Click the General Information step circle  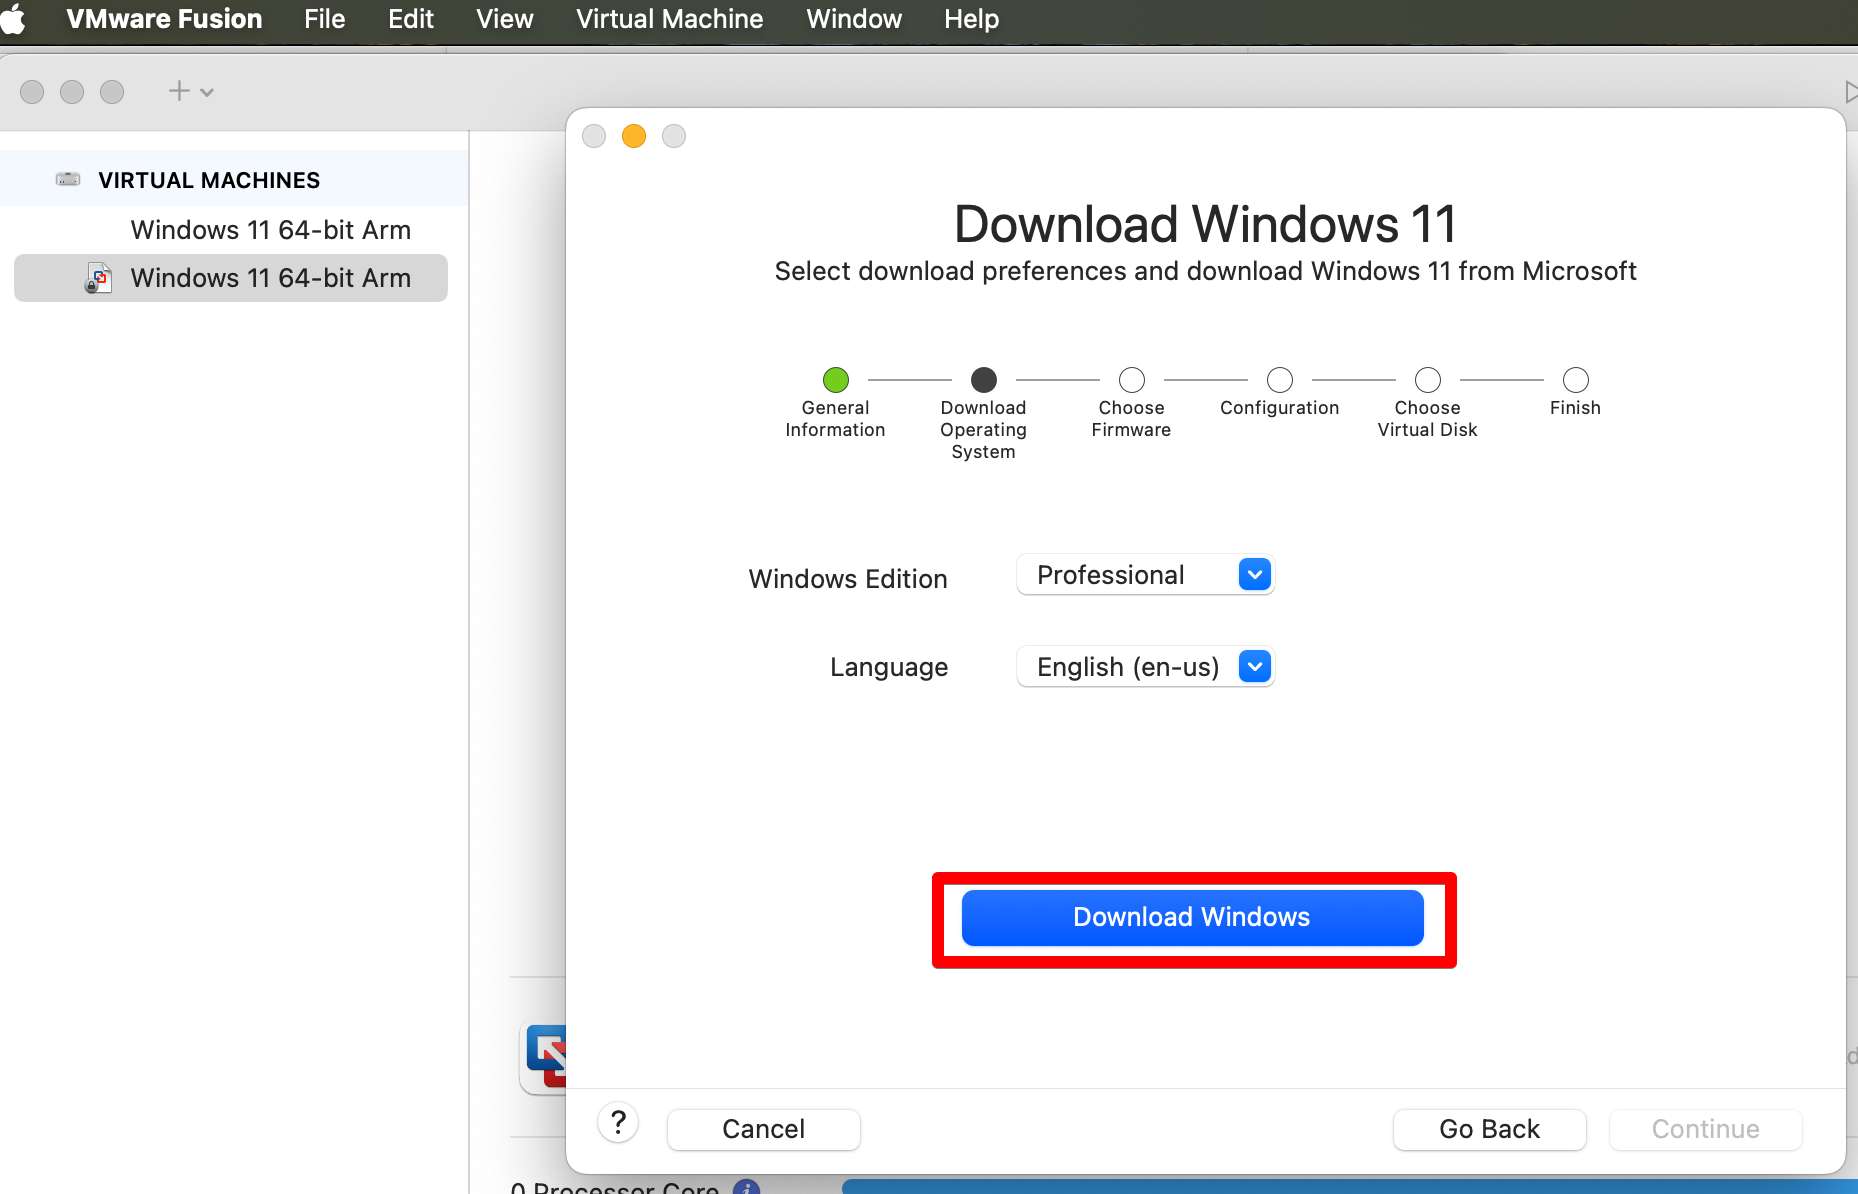coord(836,380)
